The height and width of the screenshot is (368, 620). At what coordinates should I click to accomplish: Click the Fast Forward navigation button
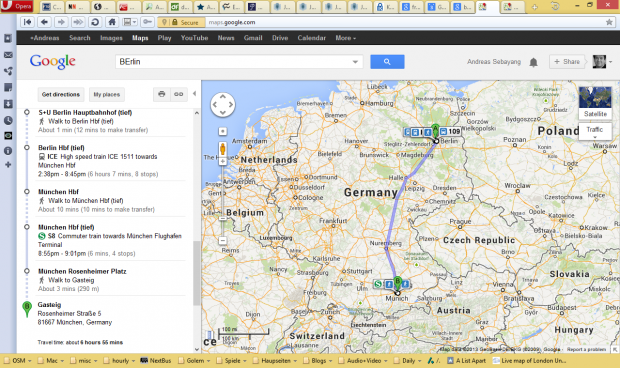coord(78,22)
